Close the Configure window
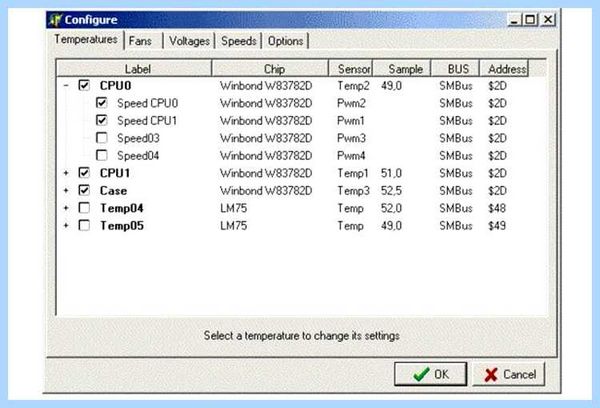 (x=548, y=20)
